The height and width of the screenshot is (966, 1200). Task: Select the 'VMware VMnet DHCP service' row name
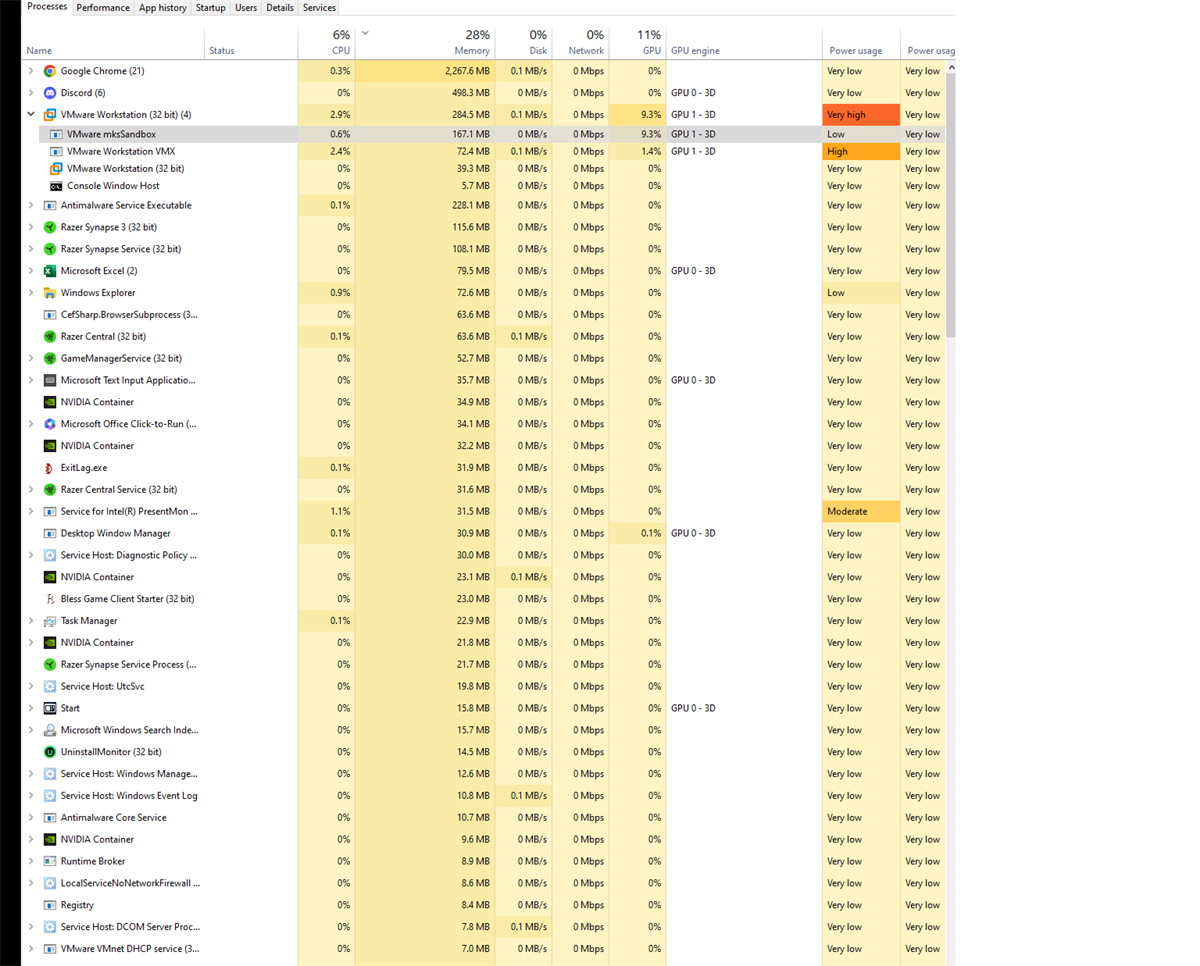[130, 949]
